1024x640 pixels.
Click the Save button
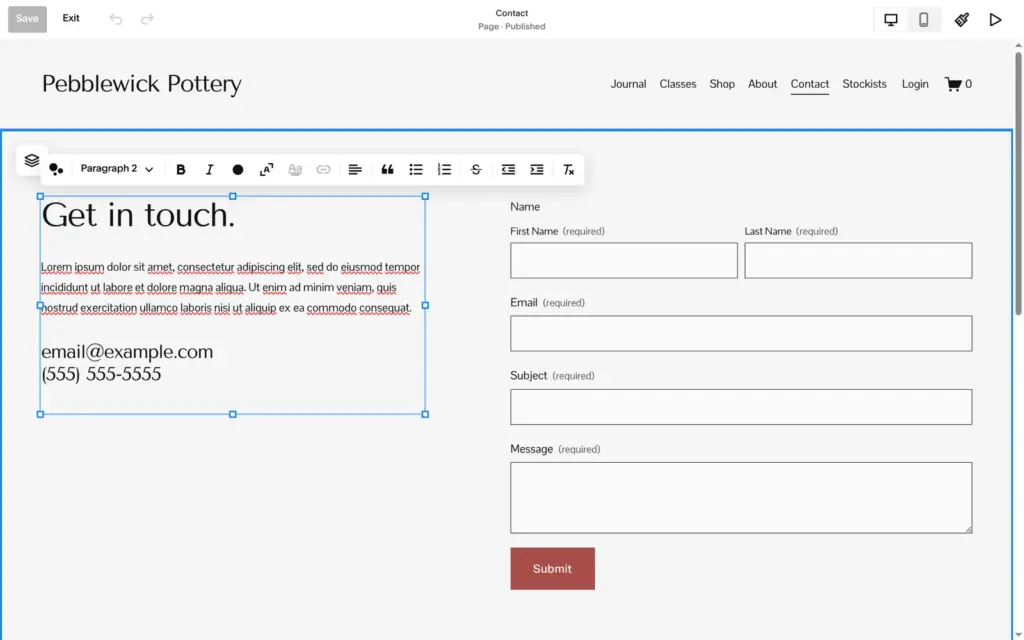[x=27, y=19]
